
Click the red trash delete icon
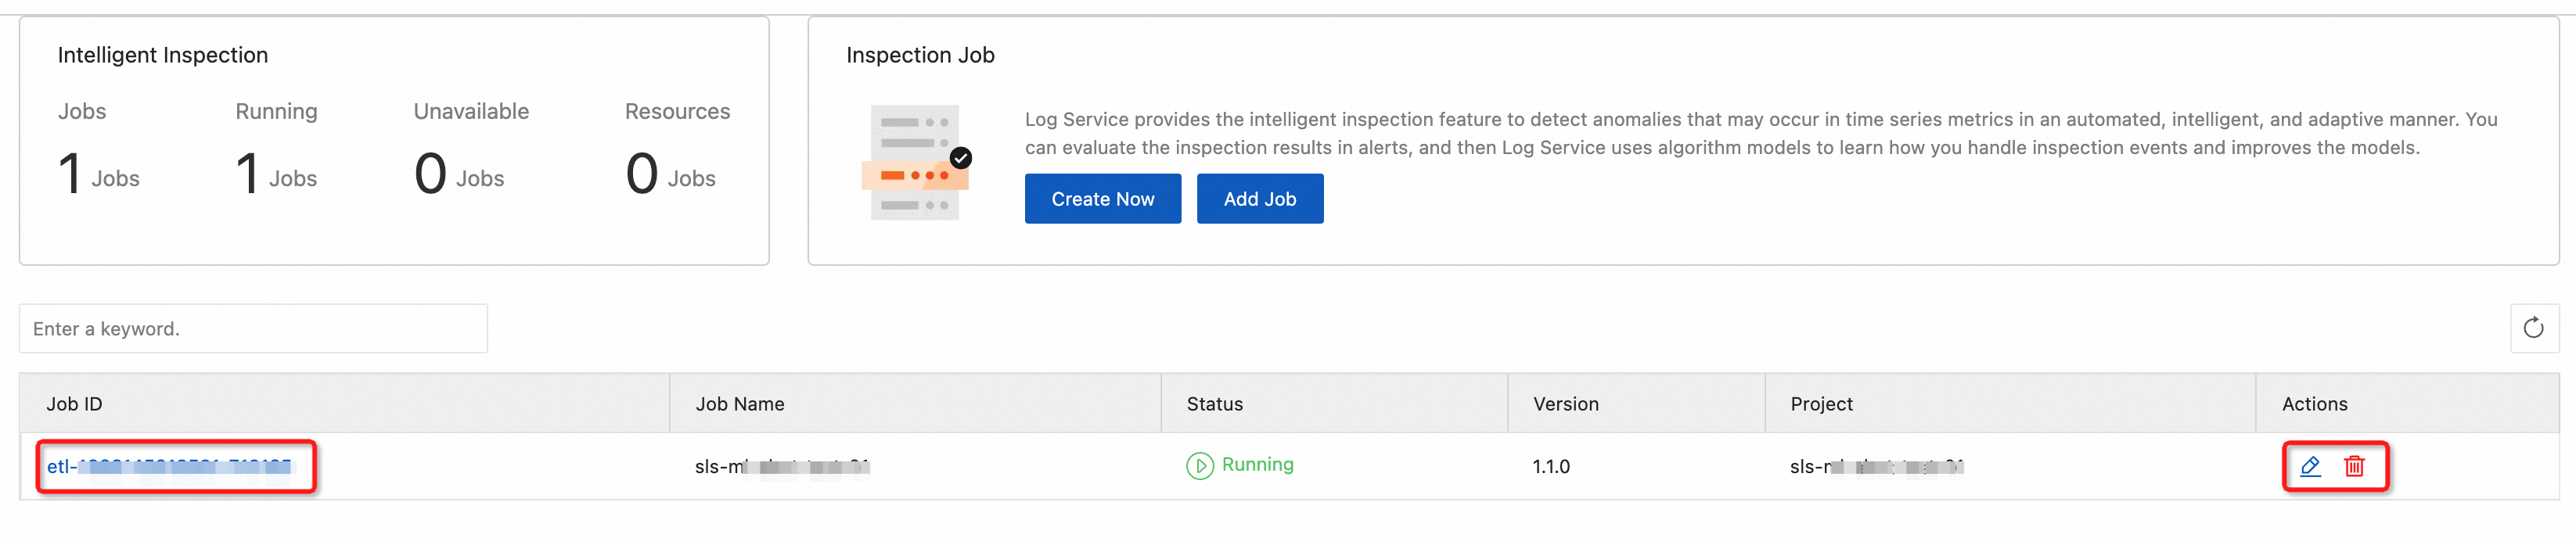pyautogui.click(x=2354, y=466)
